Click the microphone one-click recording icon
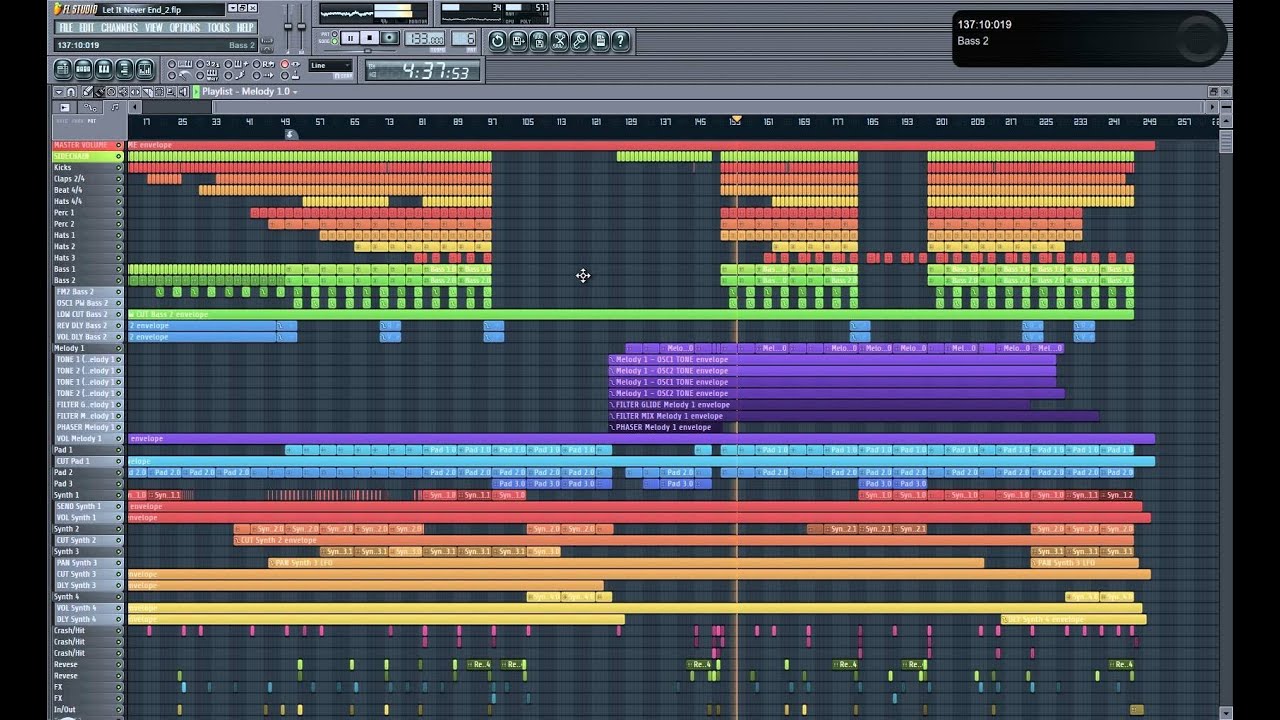This screenshot has height=720, width=1280. click(580, 41)
